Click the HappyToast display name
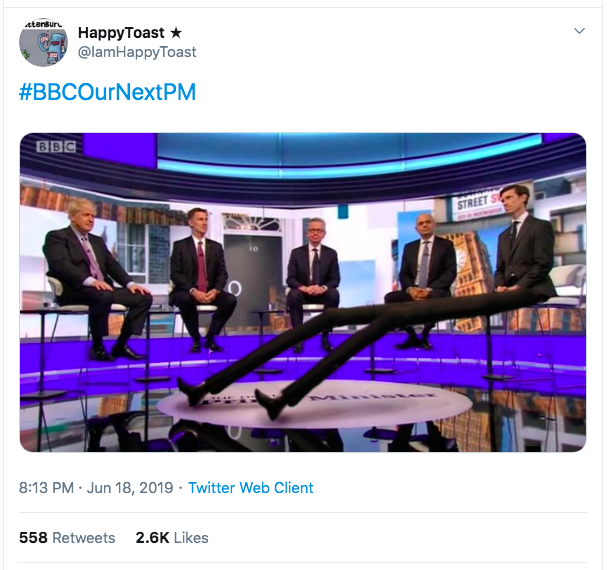Viewport: 607px width, 570px height. click(x=121, y=33)
